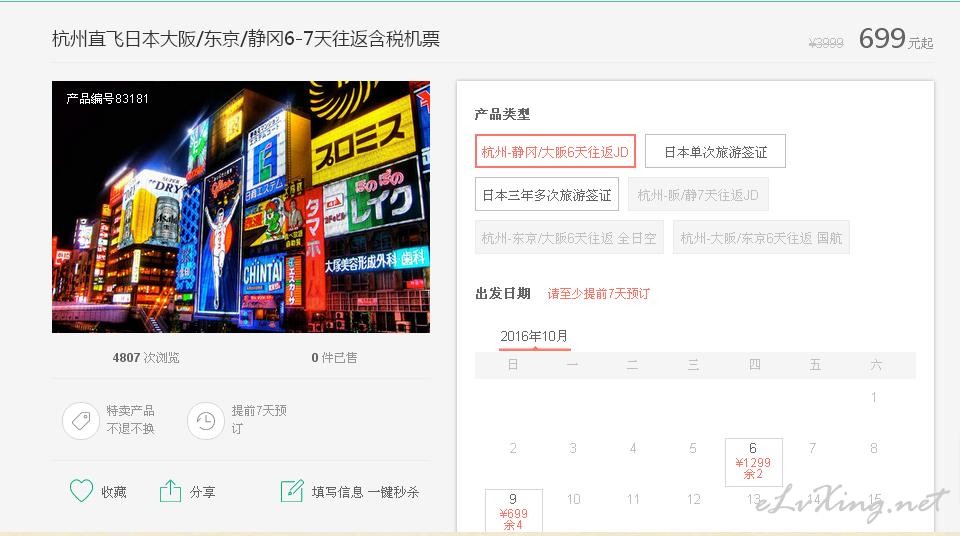Click the product title 杭州直飞日本大阪/东京/静冈
The width and height of the screenshot is (960, 536).
pos(246,39)
